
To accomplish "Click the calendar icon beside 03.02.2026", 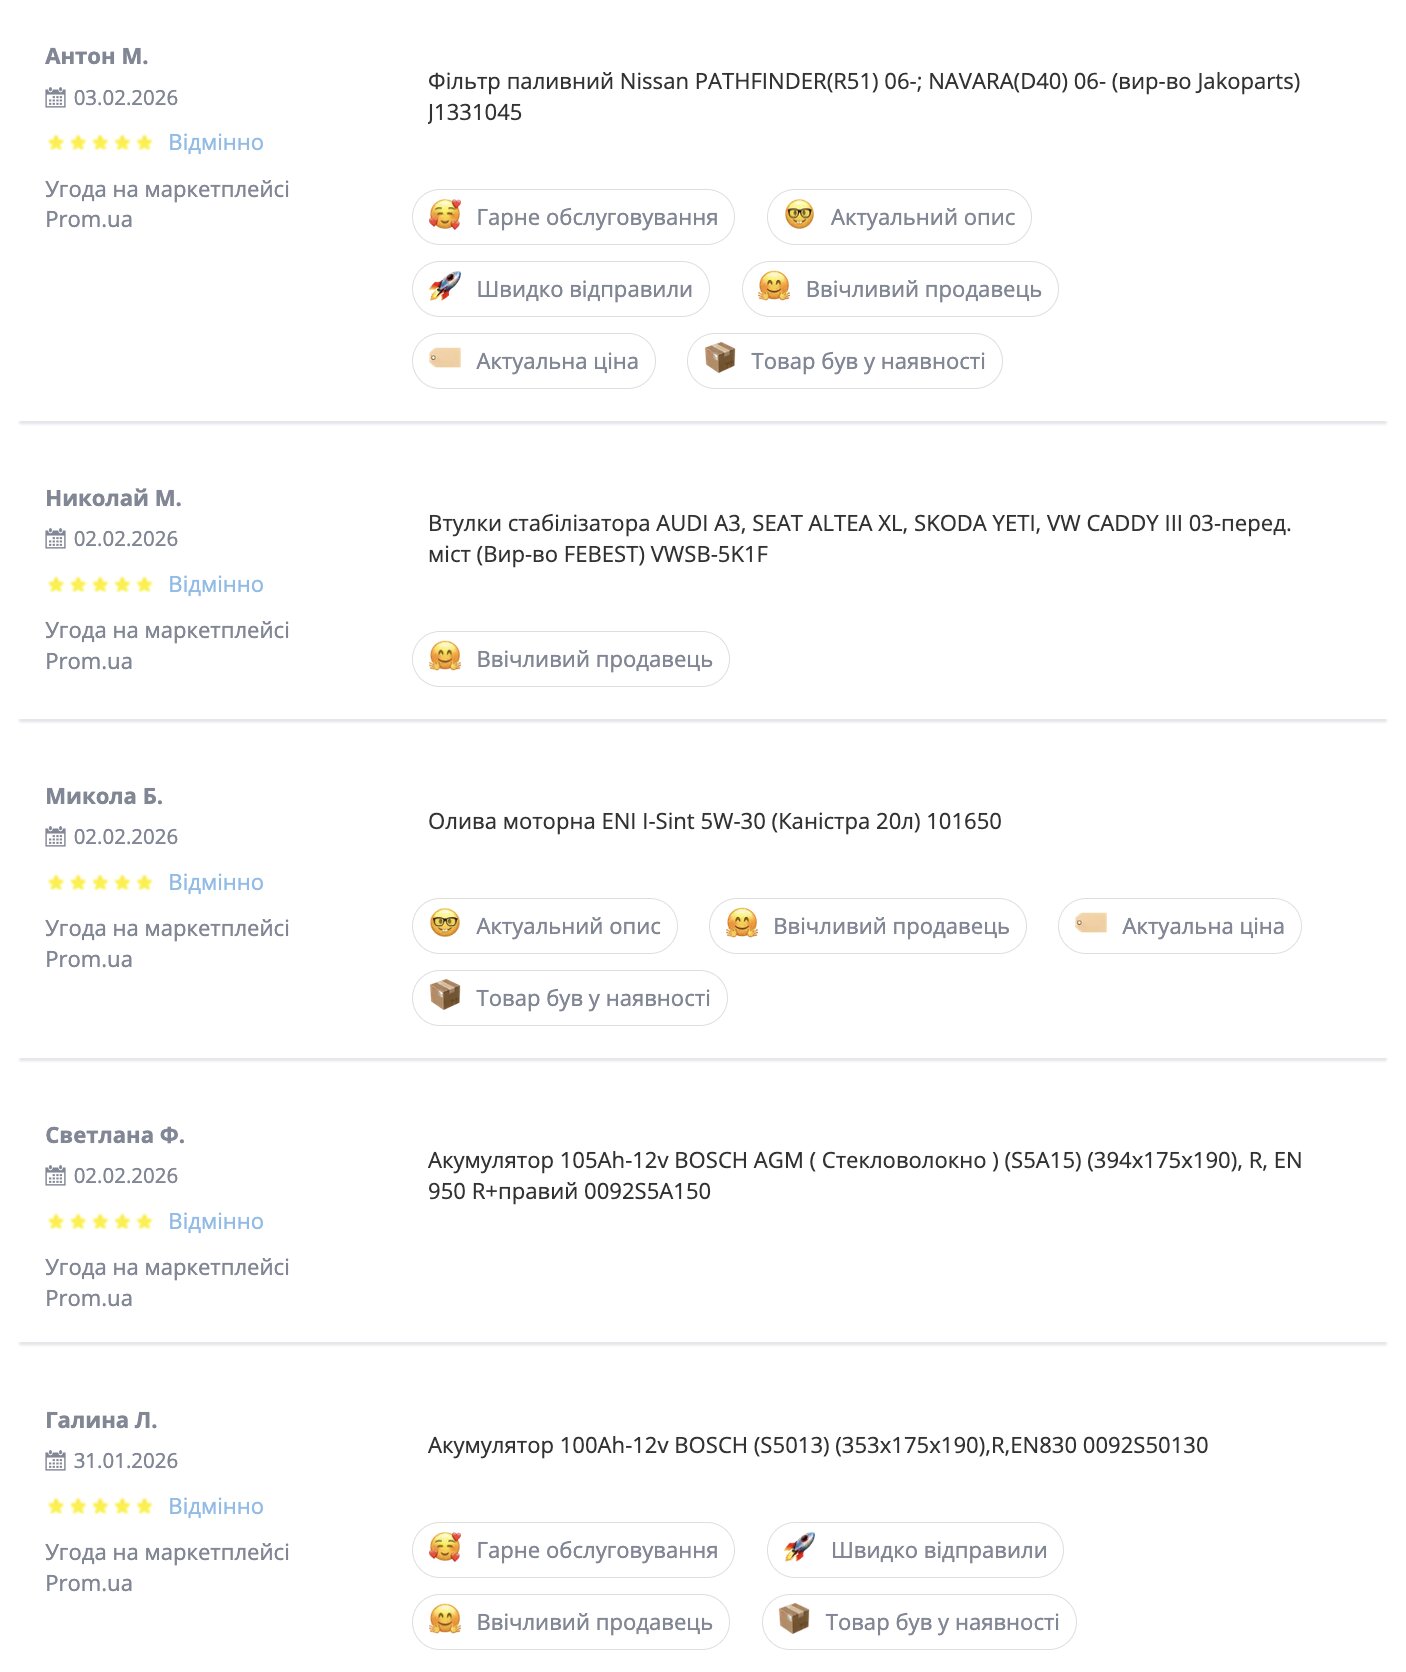I will click(x=55, y=98).
